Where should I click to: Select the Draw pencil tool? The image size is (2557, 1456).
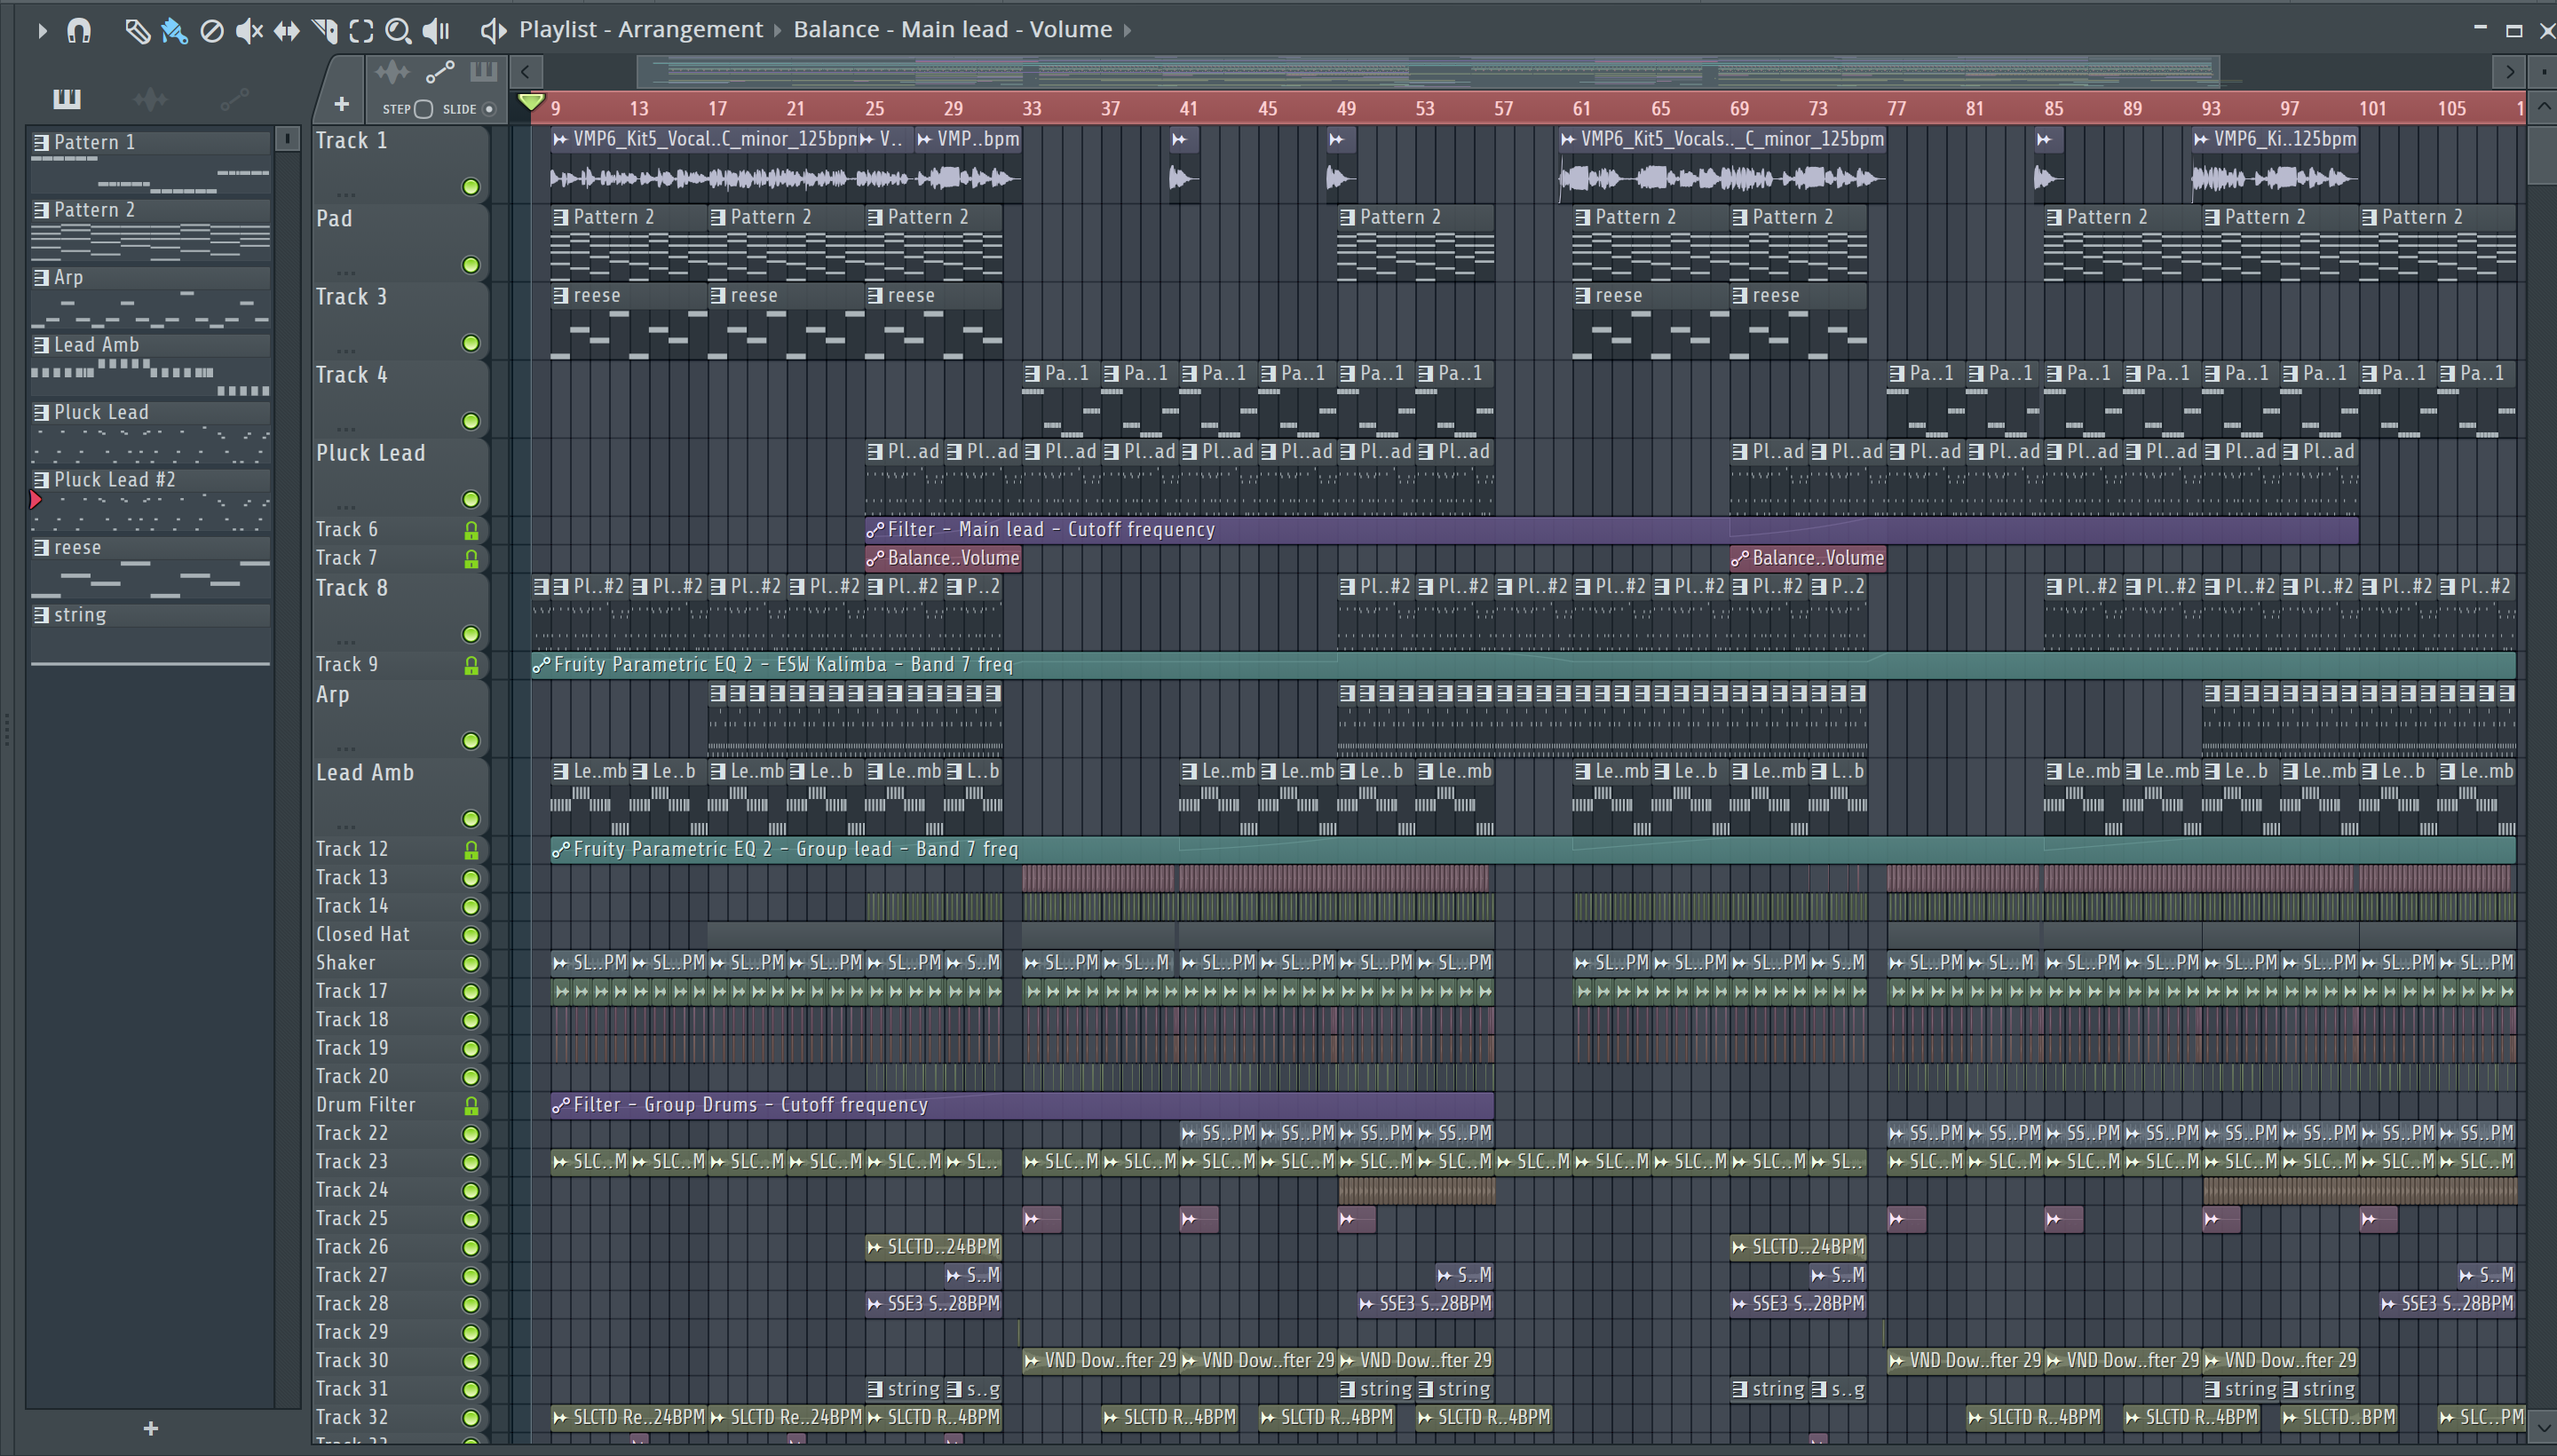(x=137, y=31)
